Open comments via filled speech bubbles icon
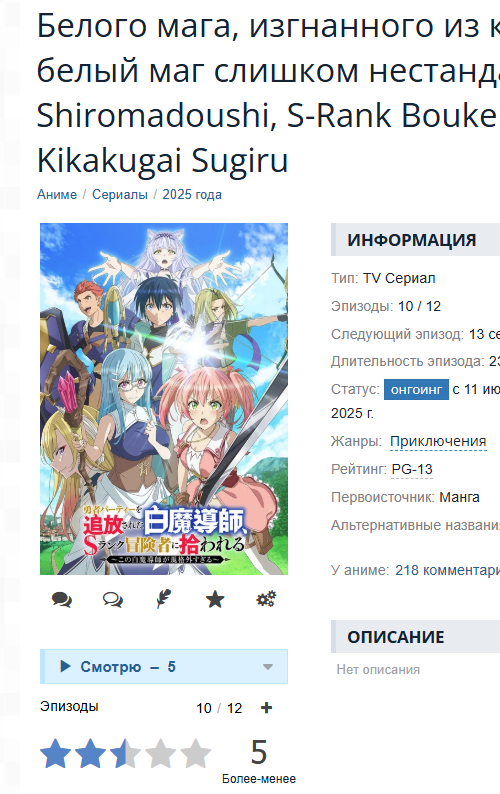Image resolution: width=500 pixels, height=794 pixels. coord(62,600)
